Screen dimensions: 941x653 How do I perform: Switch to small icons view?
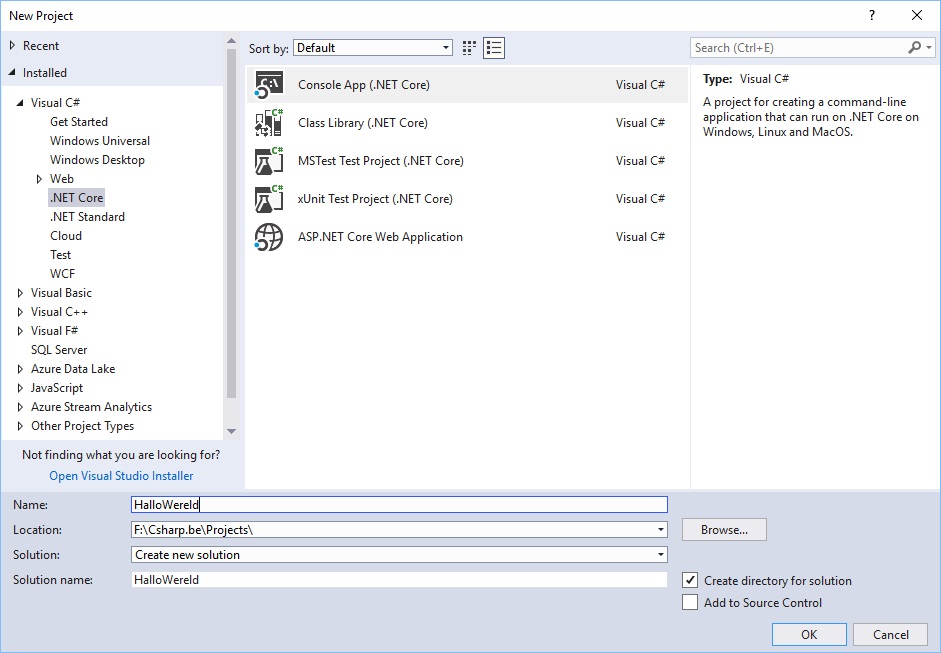click(x=469, y=48)
